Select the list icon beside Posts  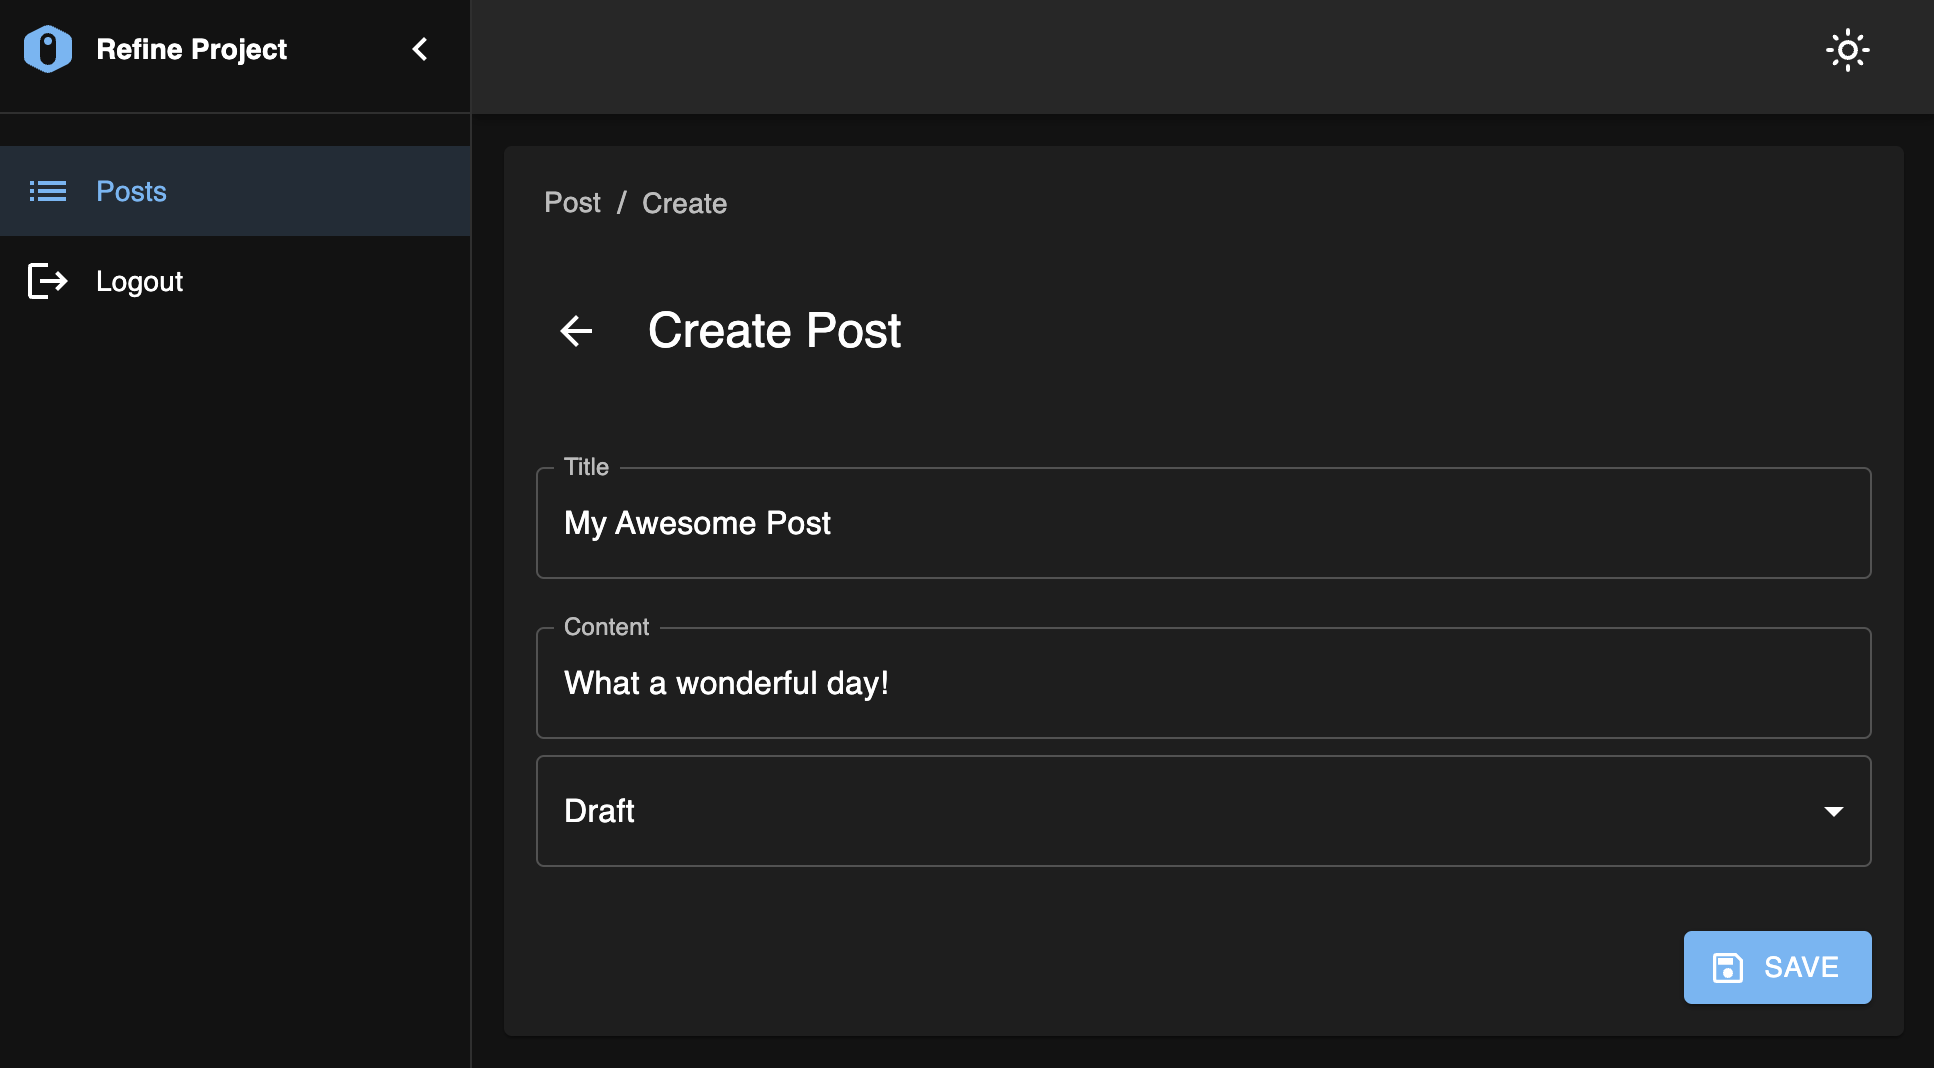click(47, 191)
